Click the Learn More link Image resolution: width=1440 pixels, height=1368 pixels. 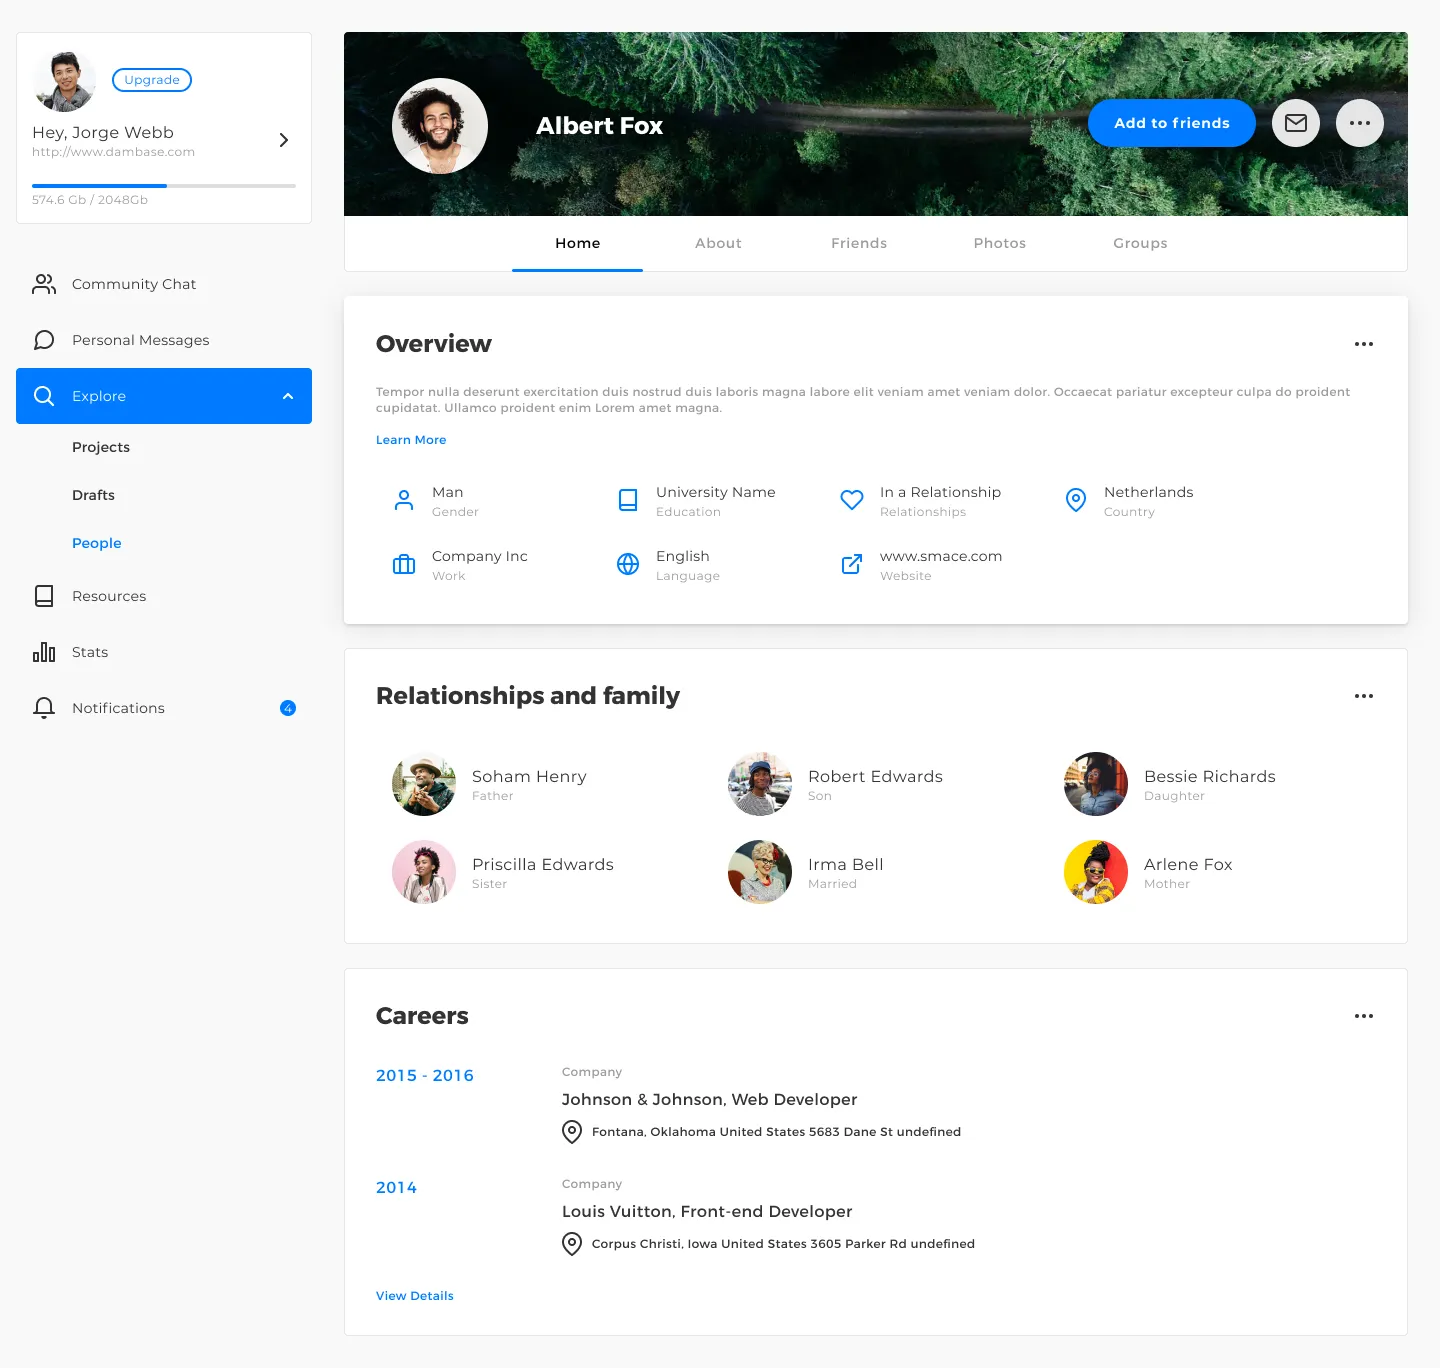pyautogui.click(x=411, y=440)
